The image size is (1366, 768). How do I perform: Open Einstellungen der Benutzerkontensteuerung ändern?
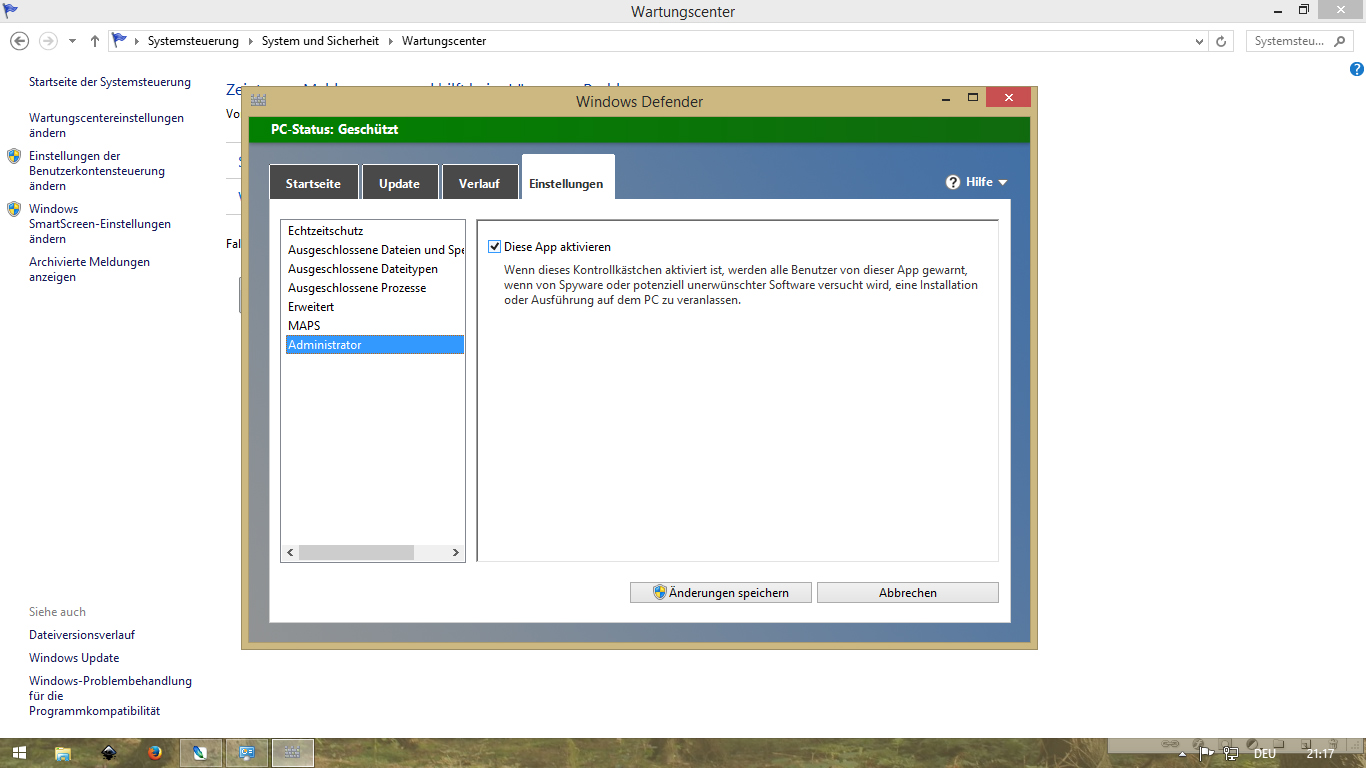(x=97, y=171)
